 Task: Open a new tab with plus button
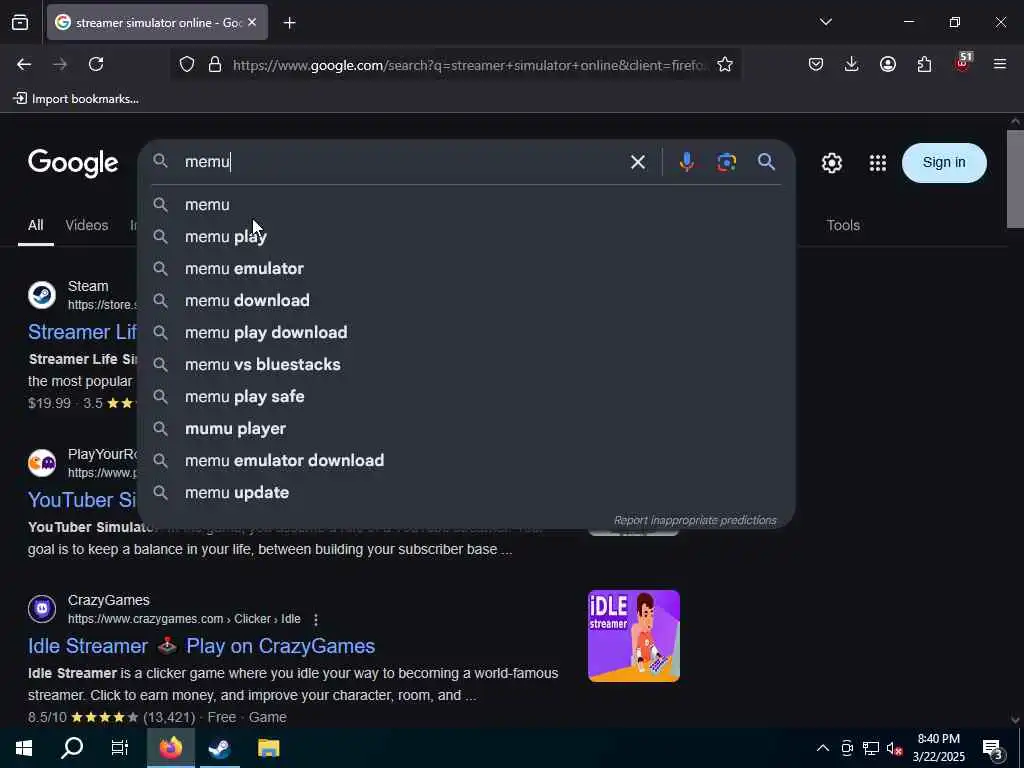pos(289,23)
